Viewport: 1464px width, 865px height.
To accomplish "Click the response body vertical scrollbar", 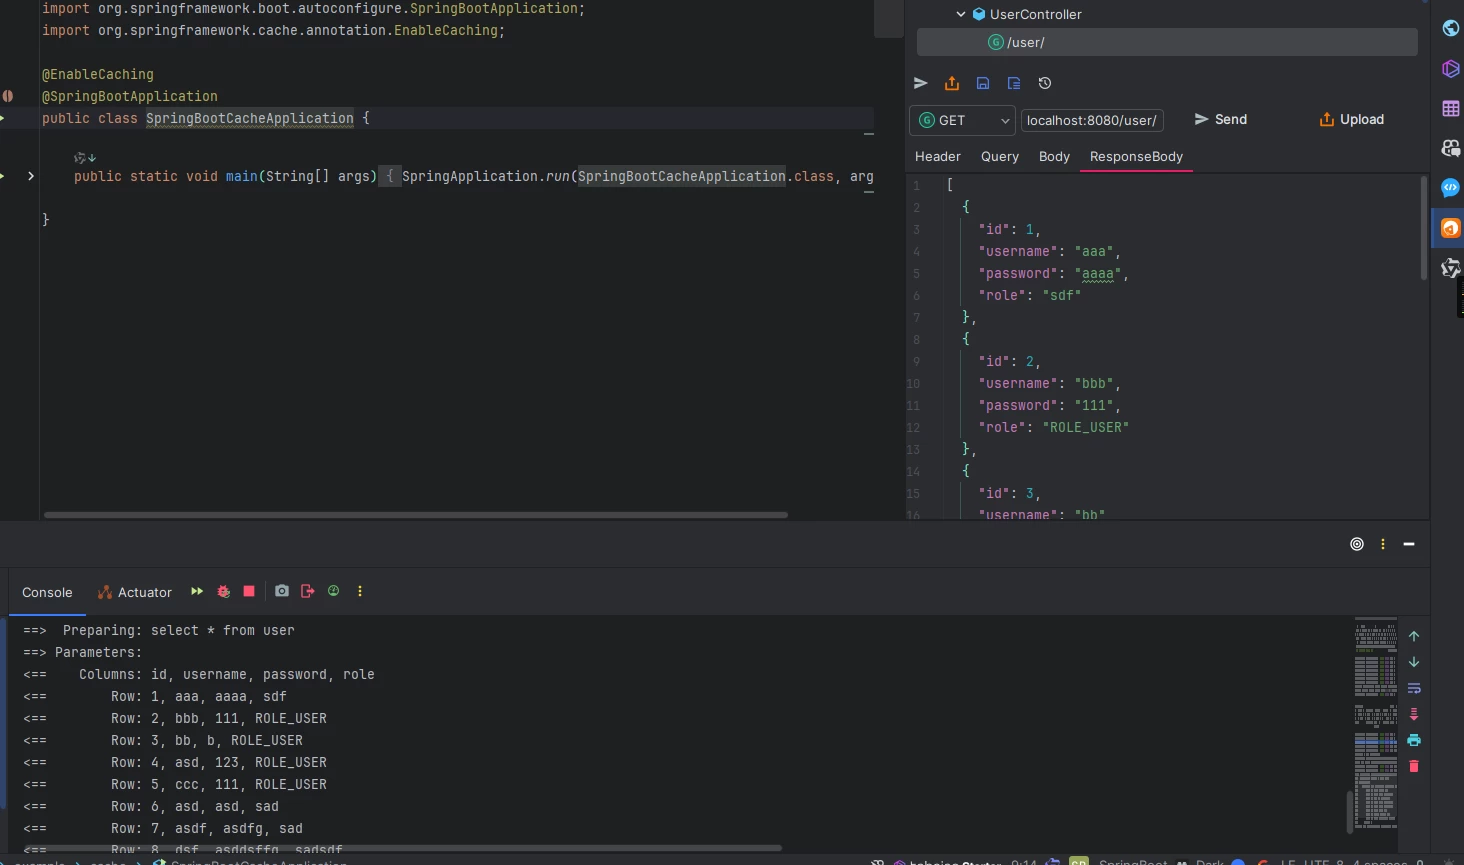I will [x=1424, y=228].
